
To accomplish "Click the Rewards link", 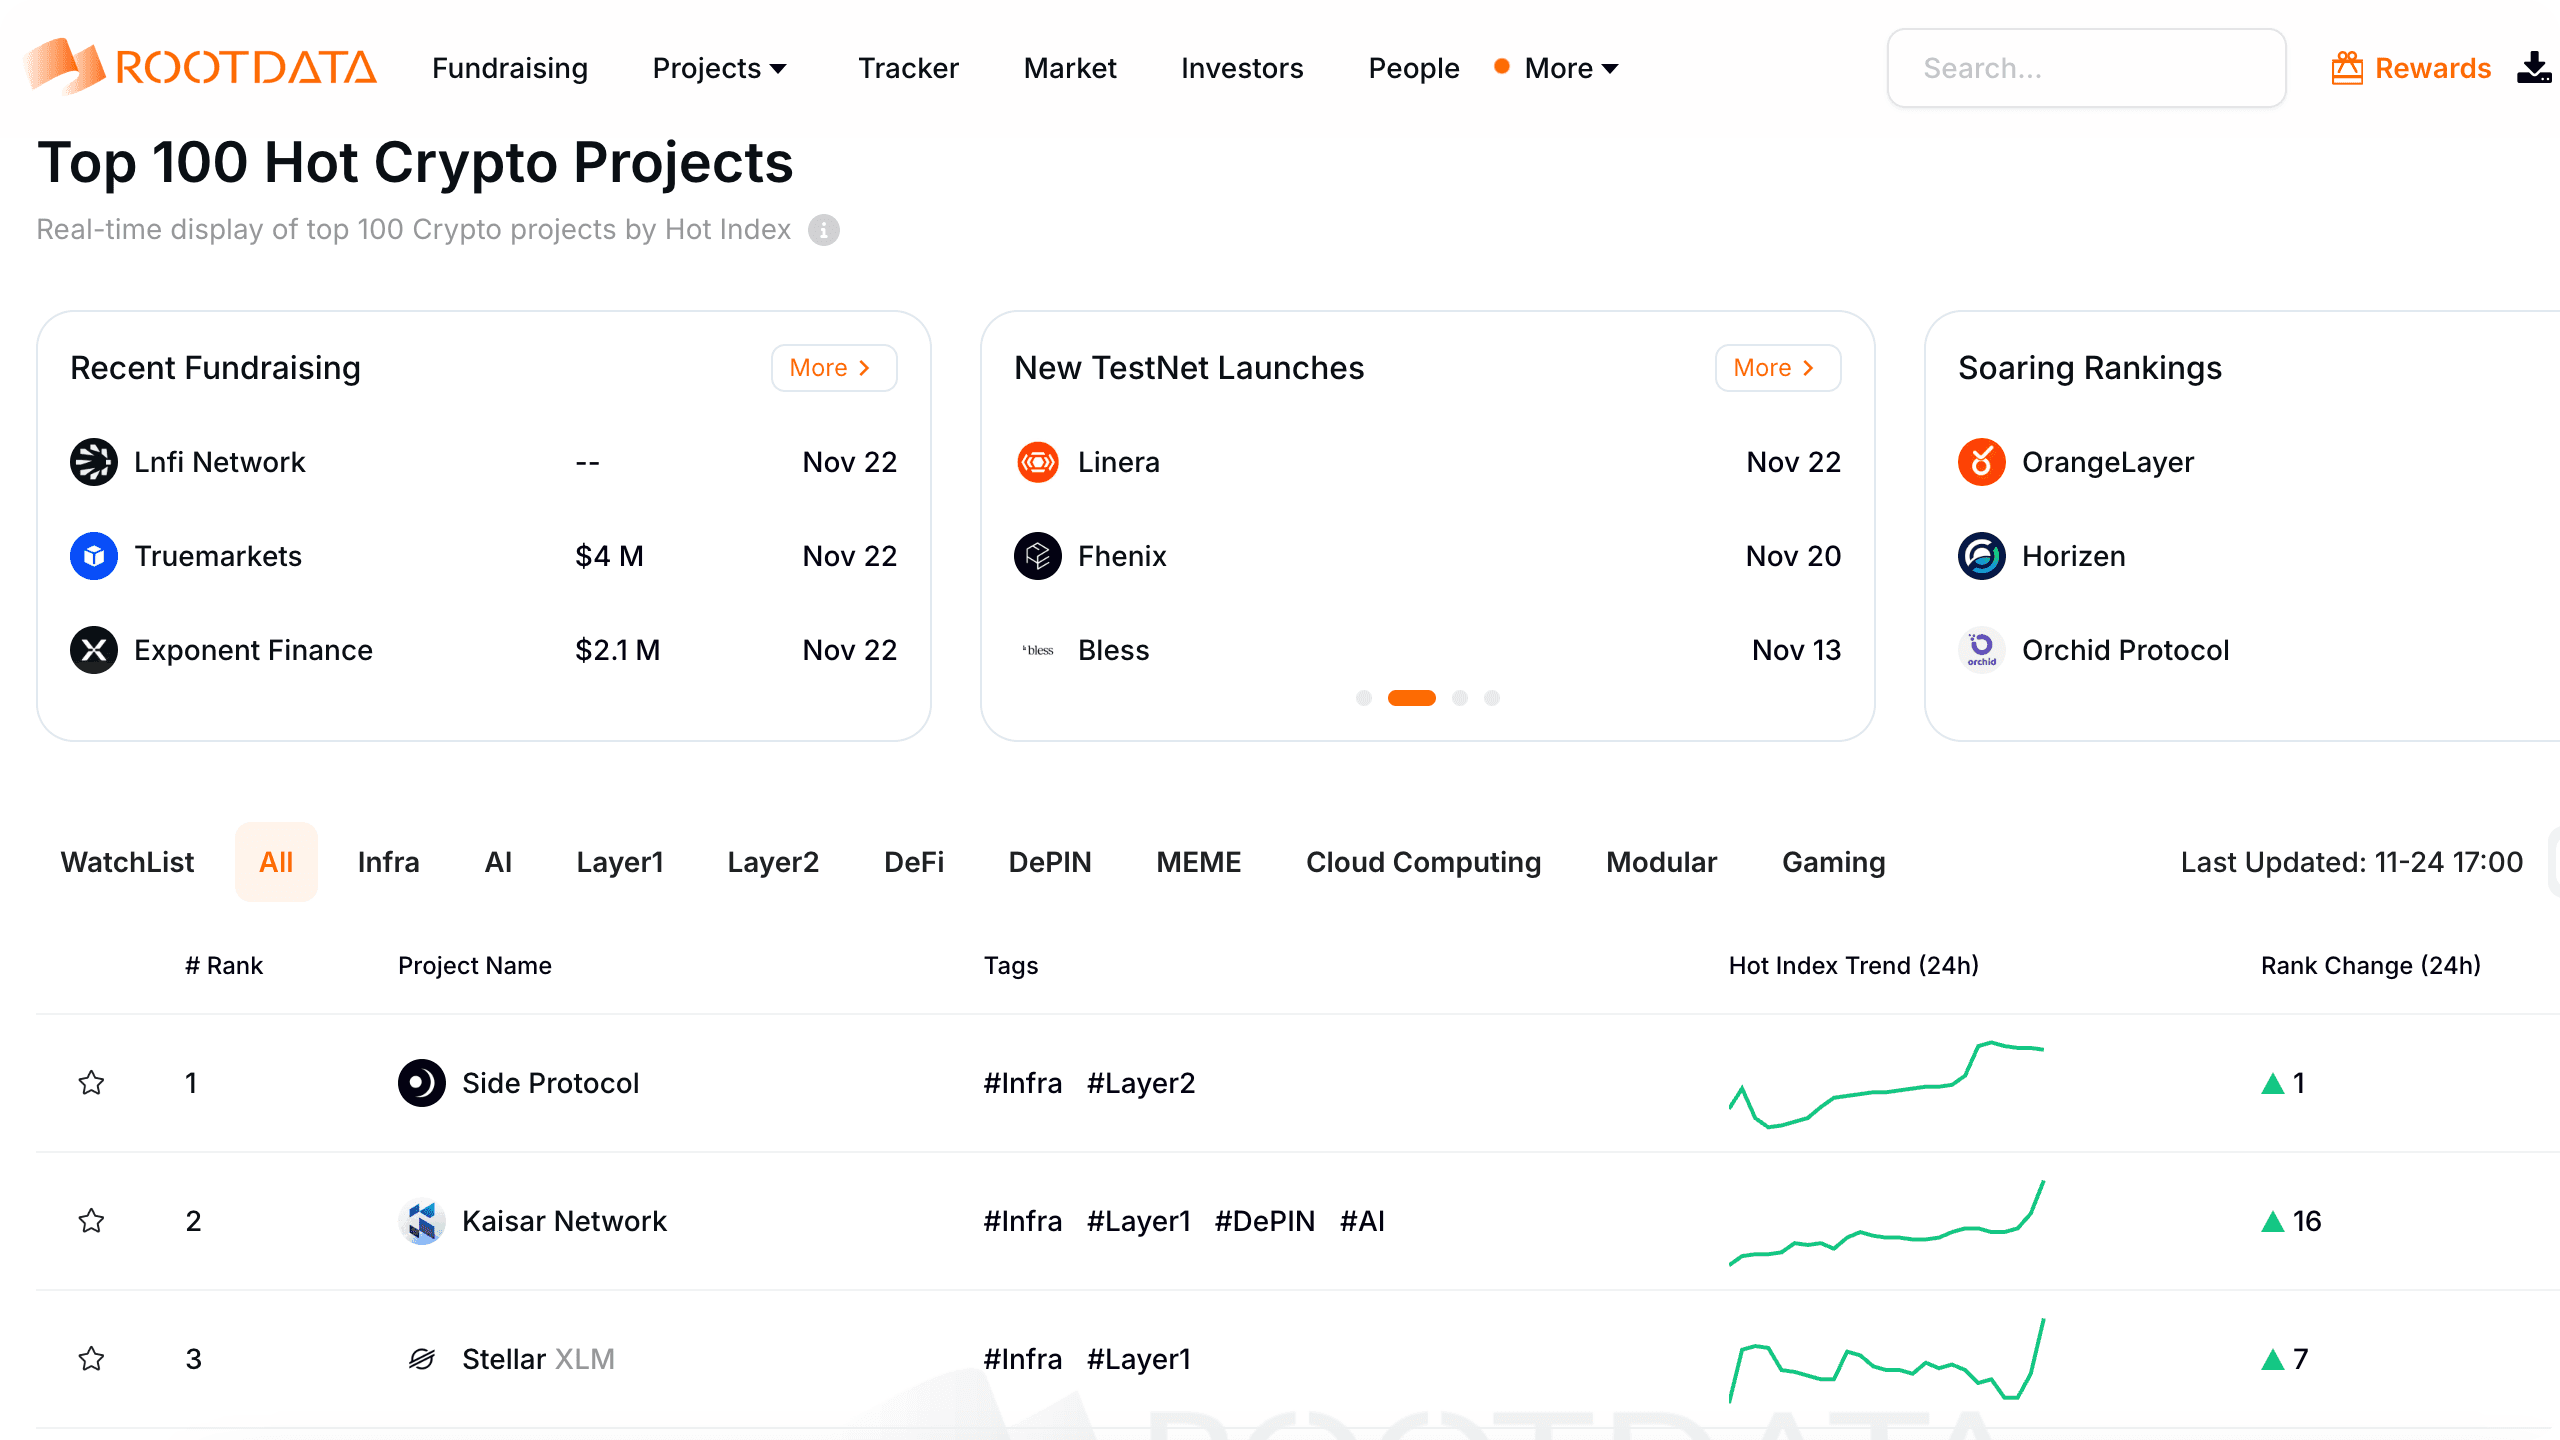I will (2433, 68).
